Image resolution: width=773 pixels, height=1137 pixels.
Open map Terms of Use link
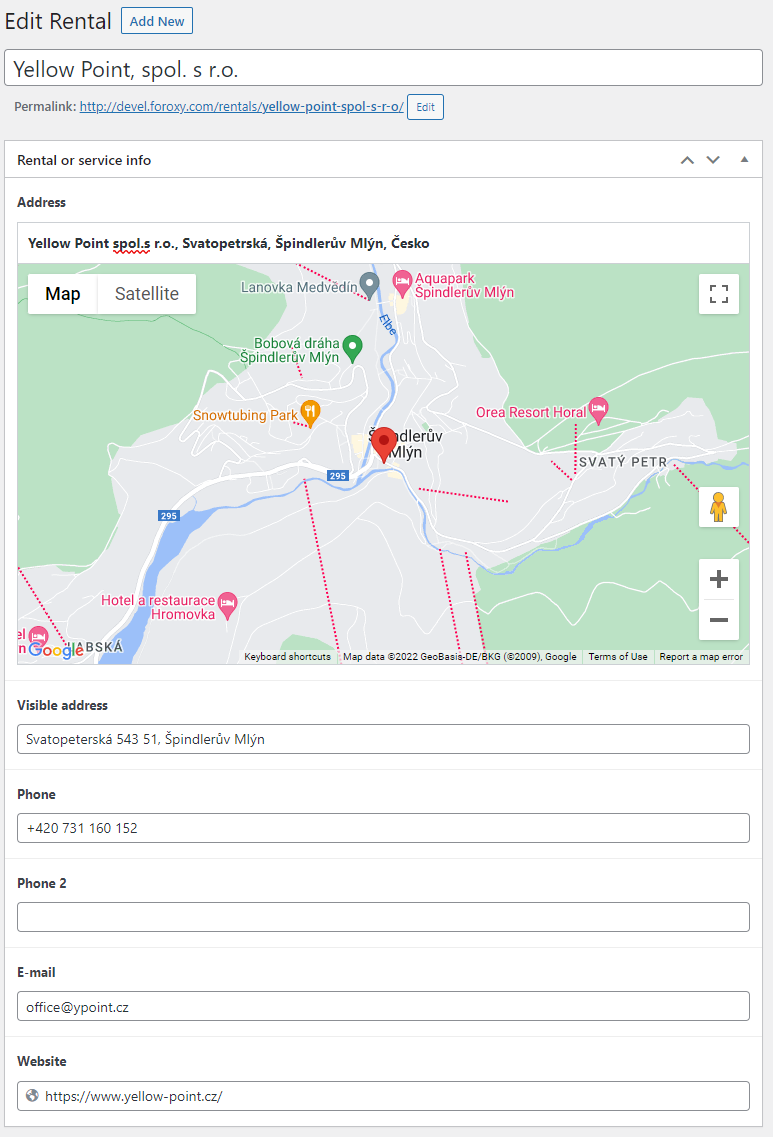(618, 656)
